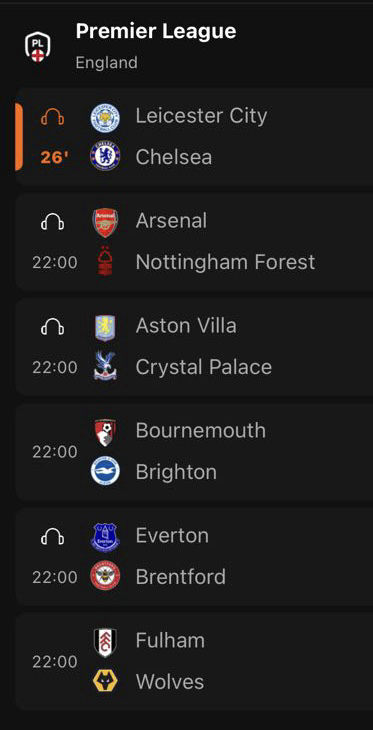Tap headphones icon on Arsenal match
The image size is (373, 730).
pos(53,222)
